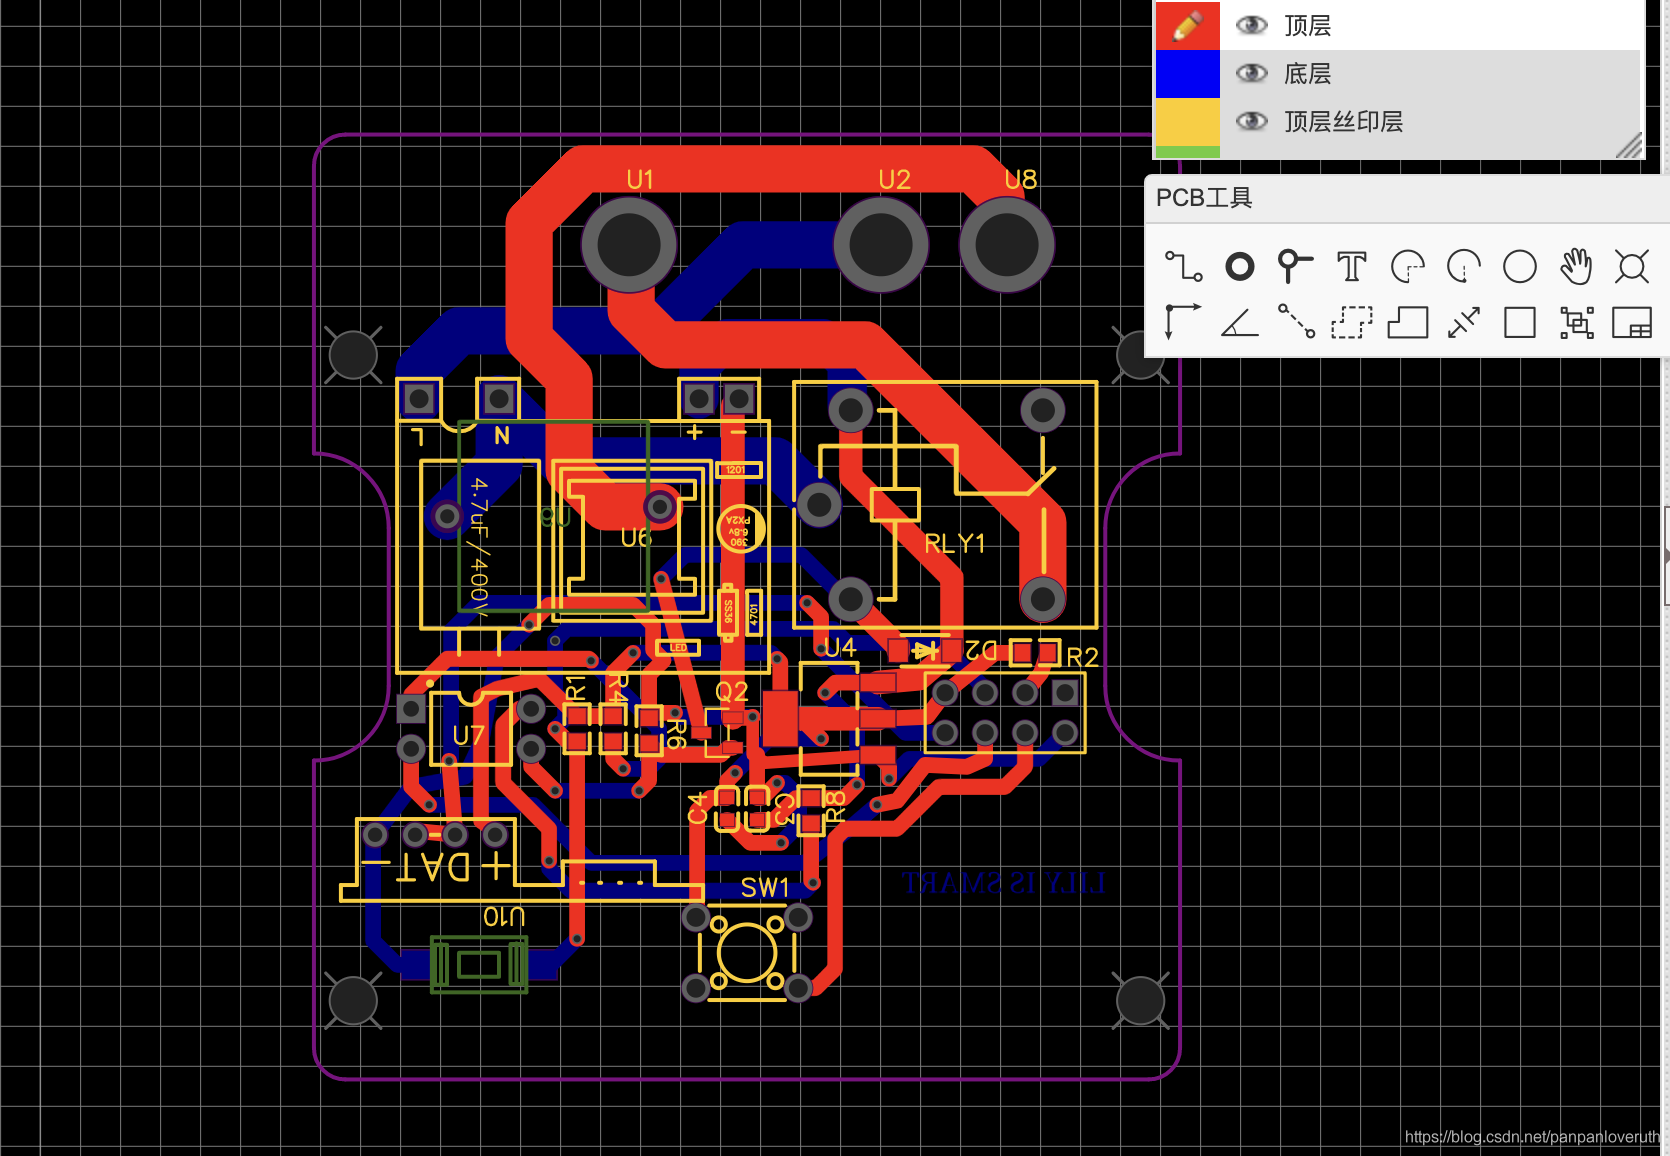Click the Q2 transistor label
1670x1156 pixels.
click(x=731, y=691)
